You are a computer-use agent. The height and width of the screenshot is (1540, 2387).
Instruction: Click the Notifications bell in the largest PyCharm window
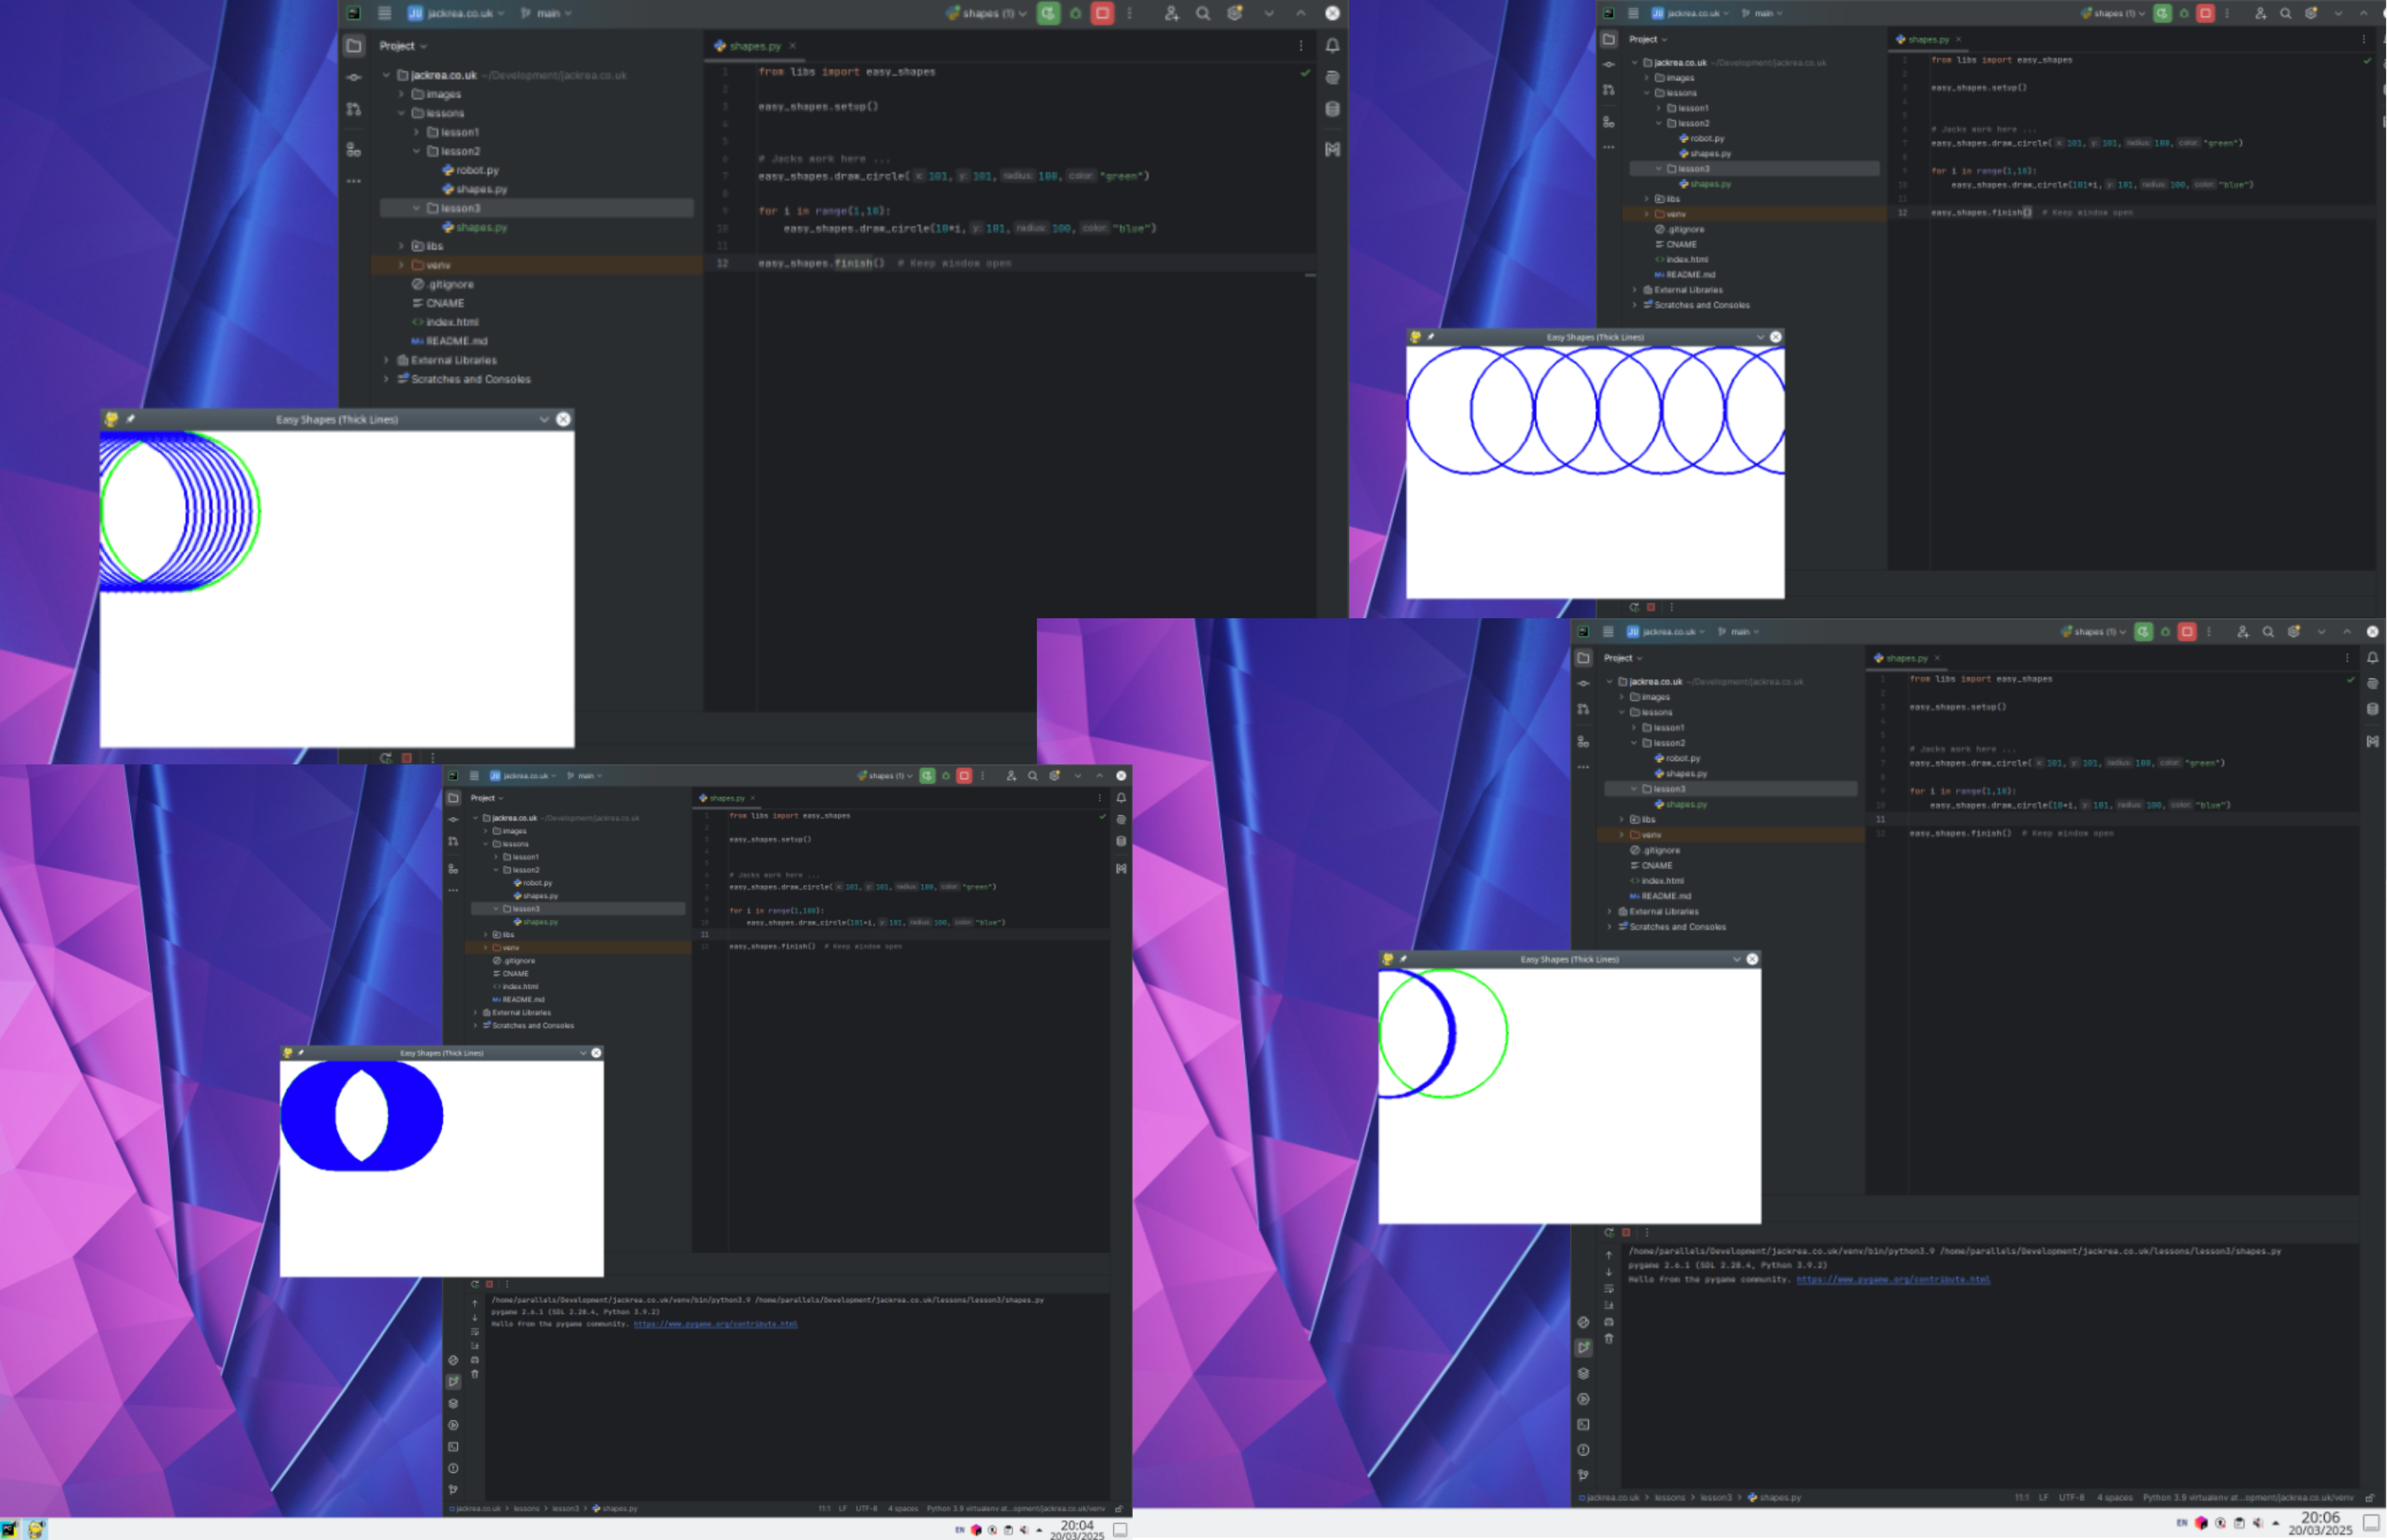pos(1332,45)
